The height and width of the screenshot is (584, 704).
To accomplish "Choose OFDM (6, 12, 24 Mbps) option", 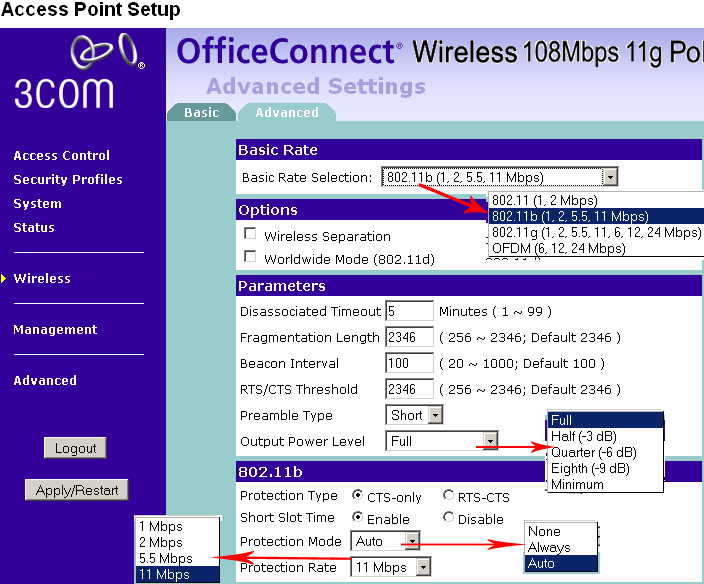I will (595, 248).
